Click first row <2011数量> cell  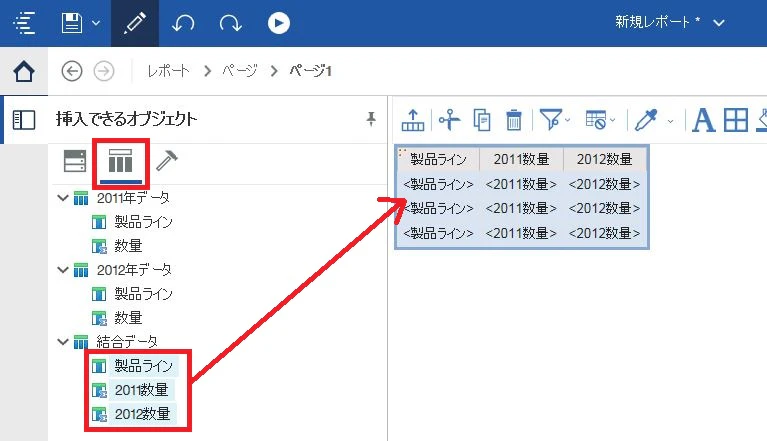(x=521, y=184)
